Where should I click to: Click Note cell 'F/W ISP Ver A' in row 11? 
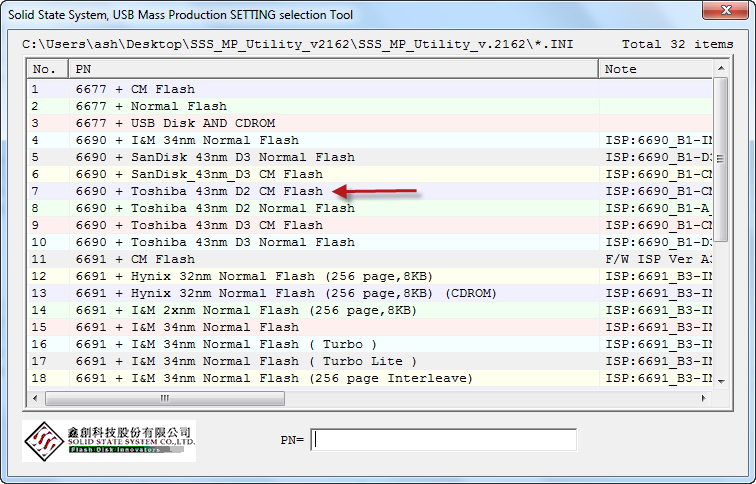click(656, 259)
